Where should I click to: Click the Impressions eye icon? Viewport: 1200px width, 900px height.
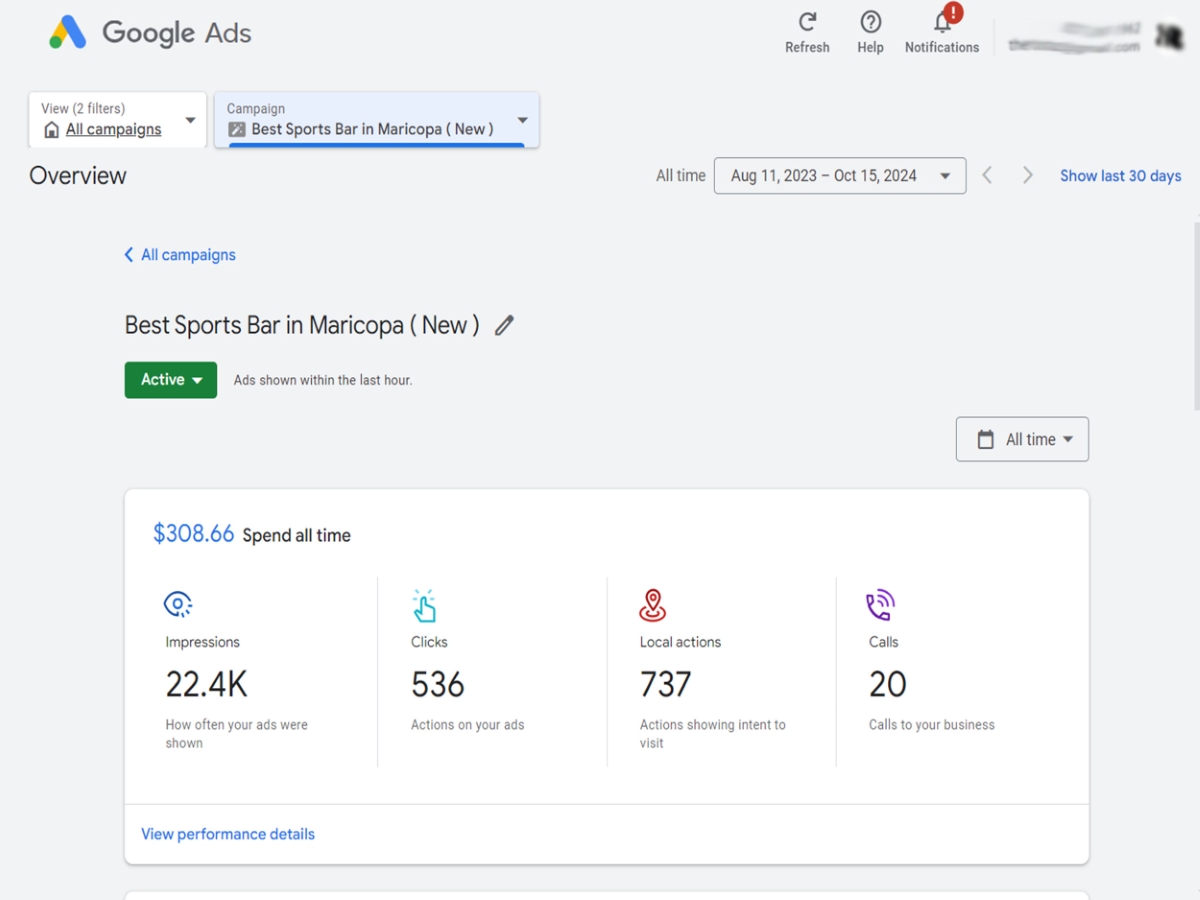point(178,604)
